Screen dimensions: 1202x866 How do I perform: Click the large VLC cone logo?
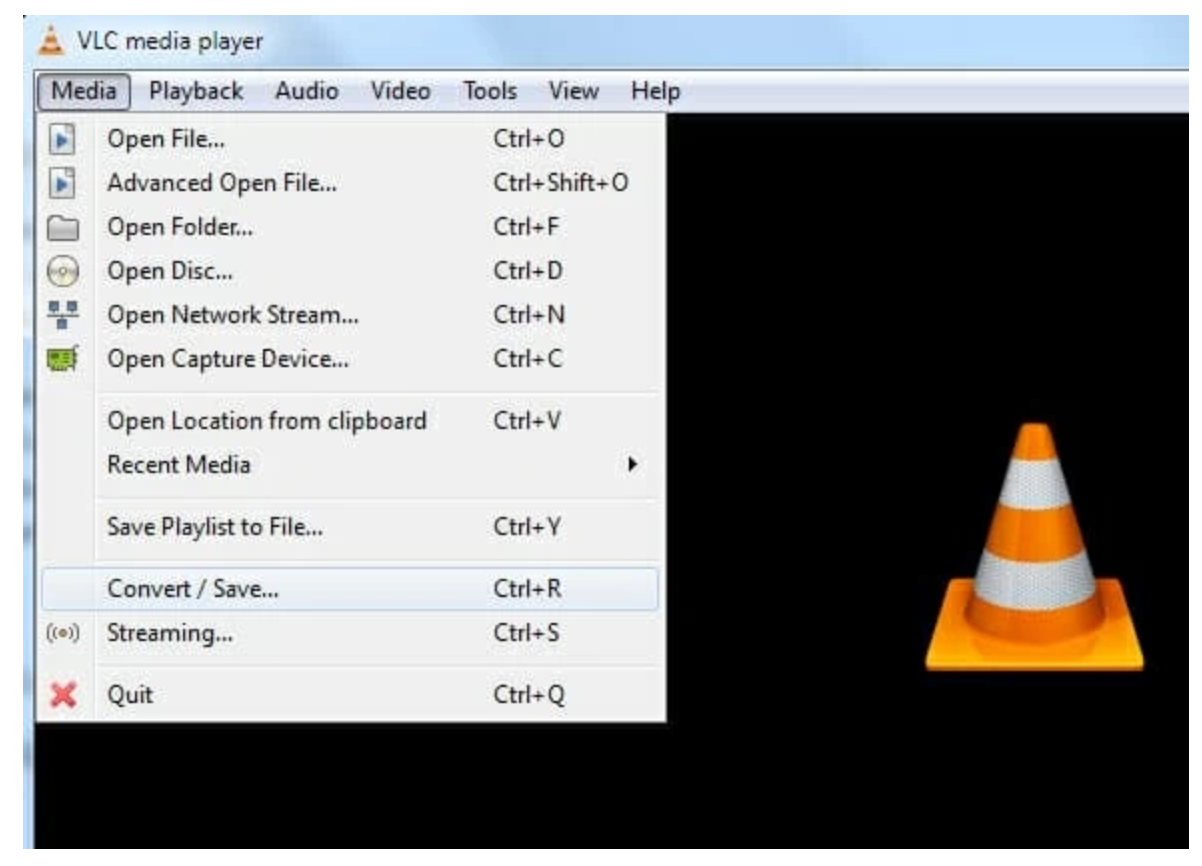[x=1034, y=547]
